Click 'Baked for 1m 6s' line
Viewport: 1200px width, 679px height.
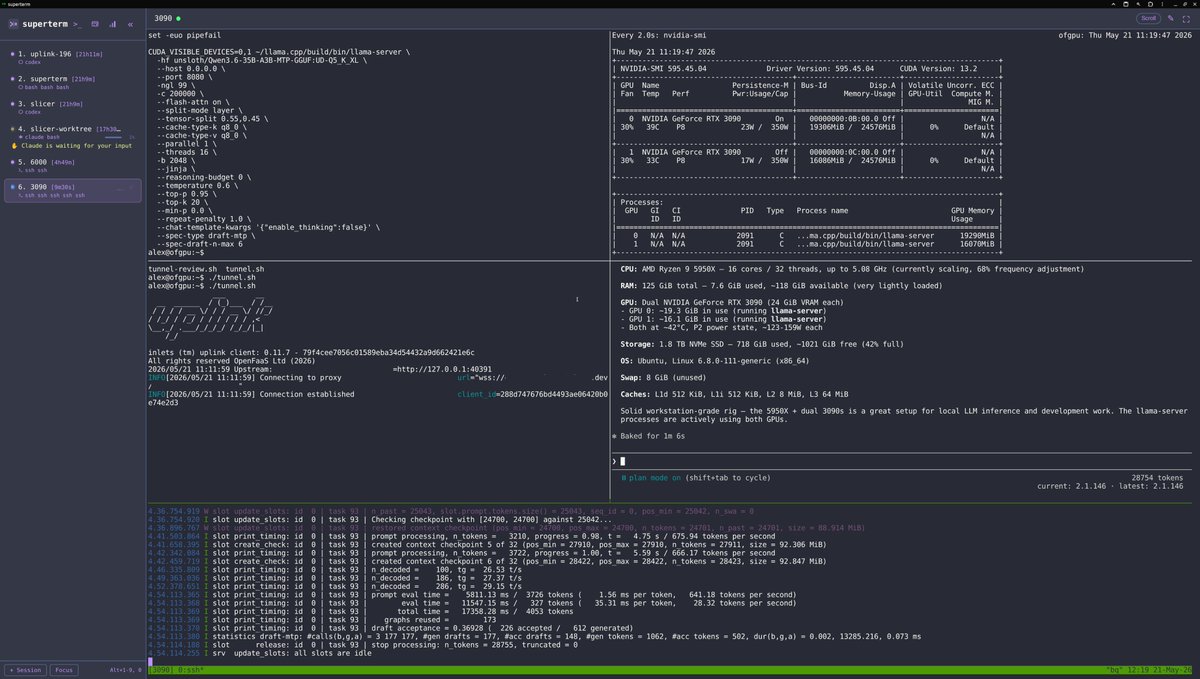(x=648, y=436)
